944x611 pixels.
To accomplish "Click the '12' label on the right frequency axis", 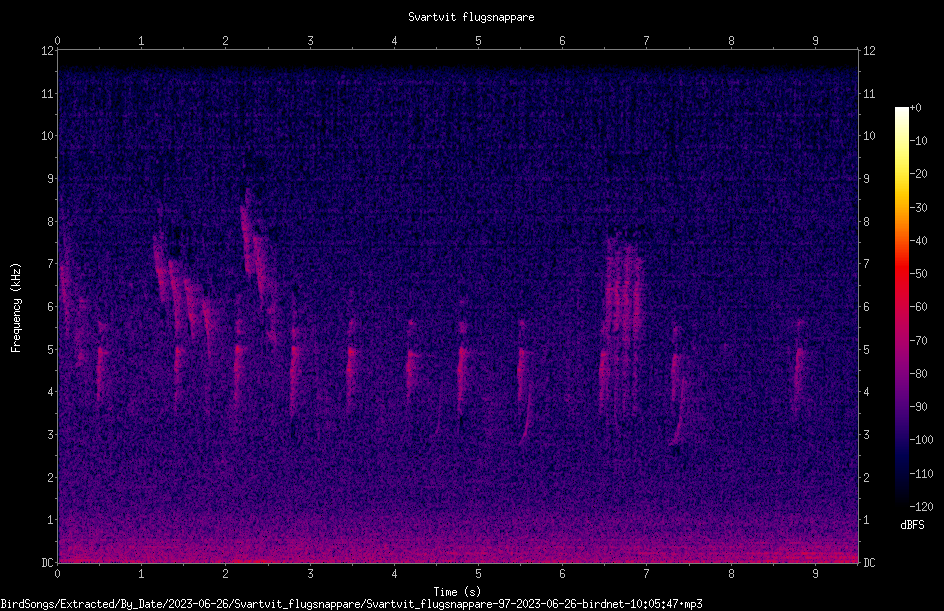I will pyautogui.click(x=869, y=51).
